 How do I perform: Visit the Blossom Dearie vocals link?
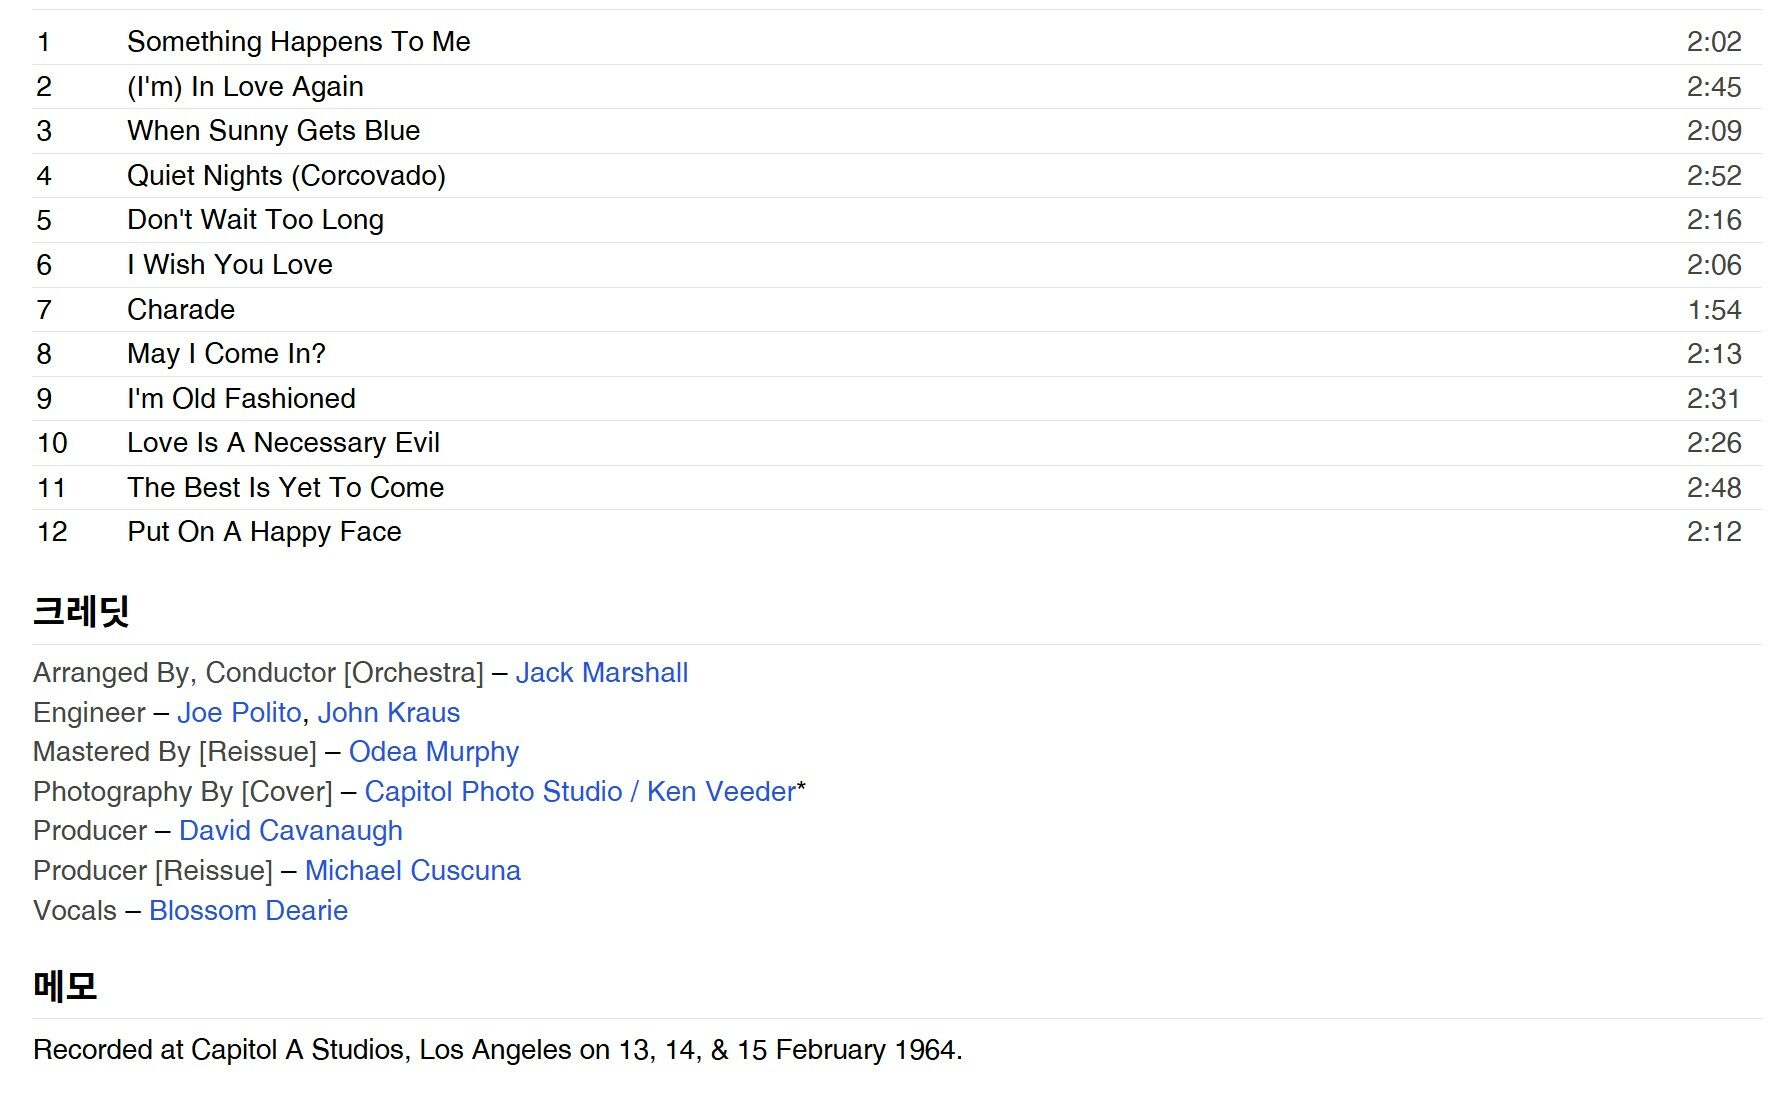[x=248, y=911]
